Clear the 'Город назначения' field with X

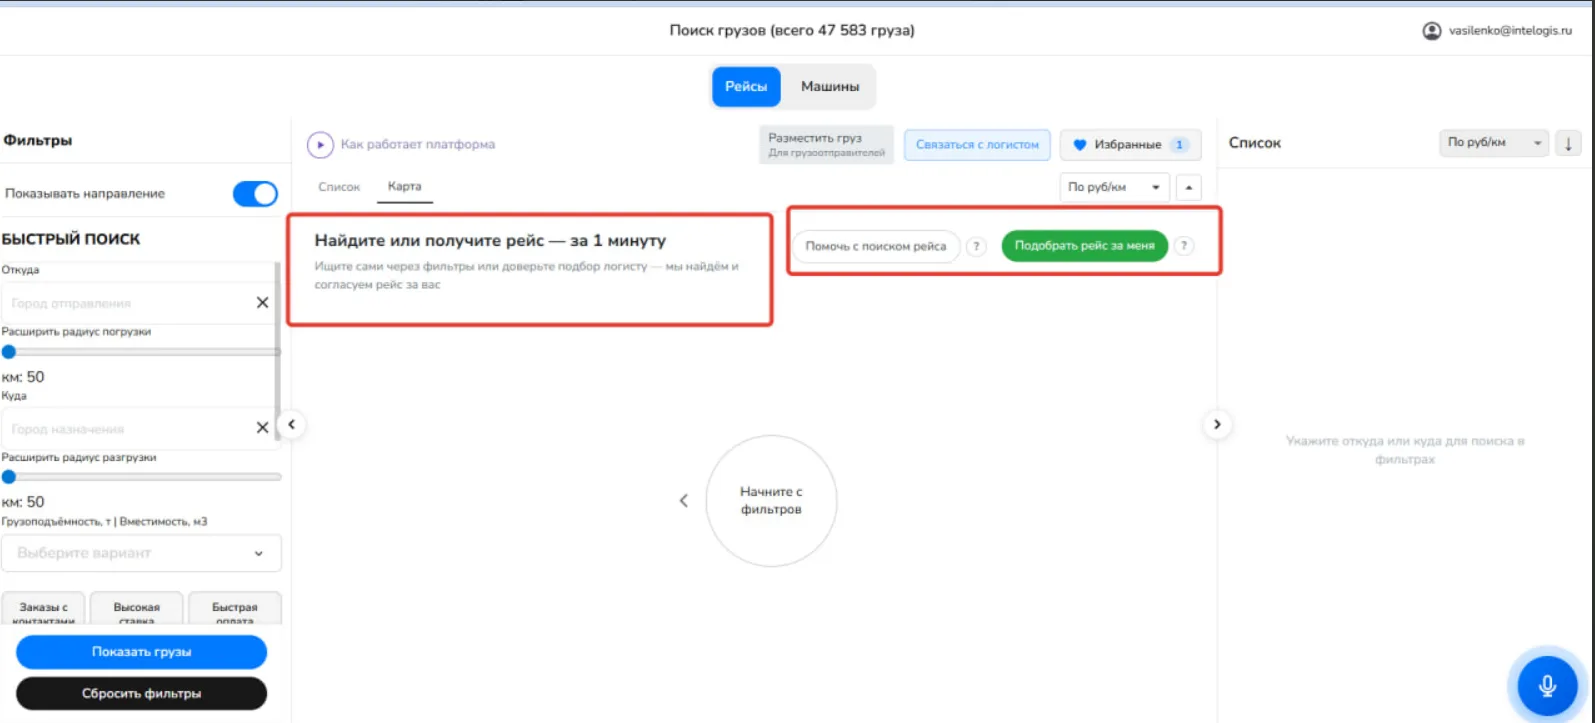click(x=262, y=428)
